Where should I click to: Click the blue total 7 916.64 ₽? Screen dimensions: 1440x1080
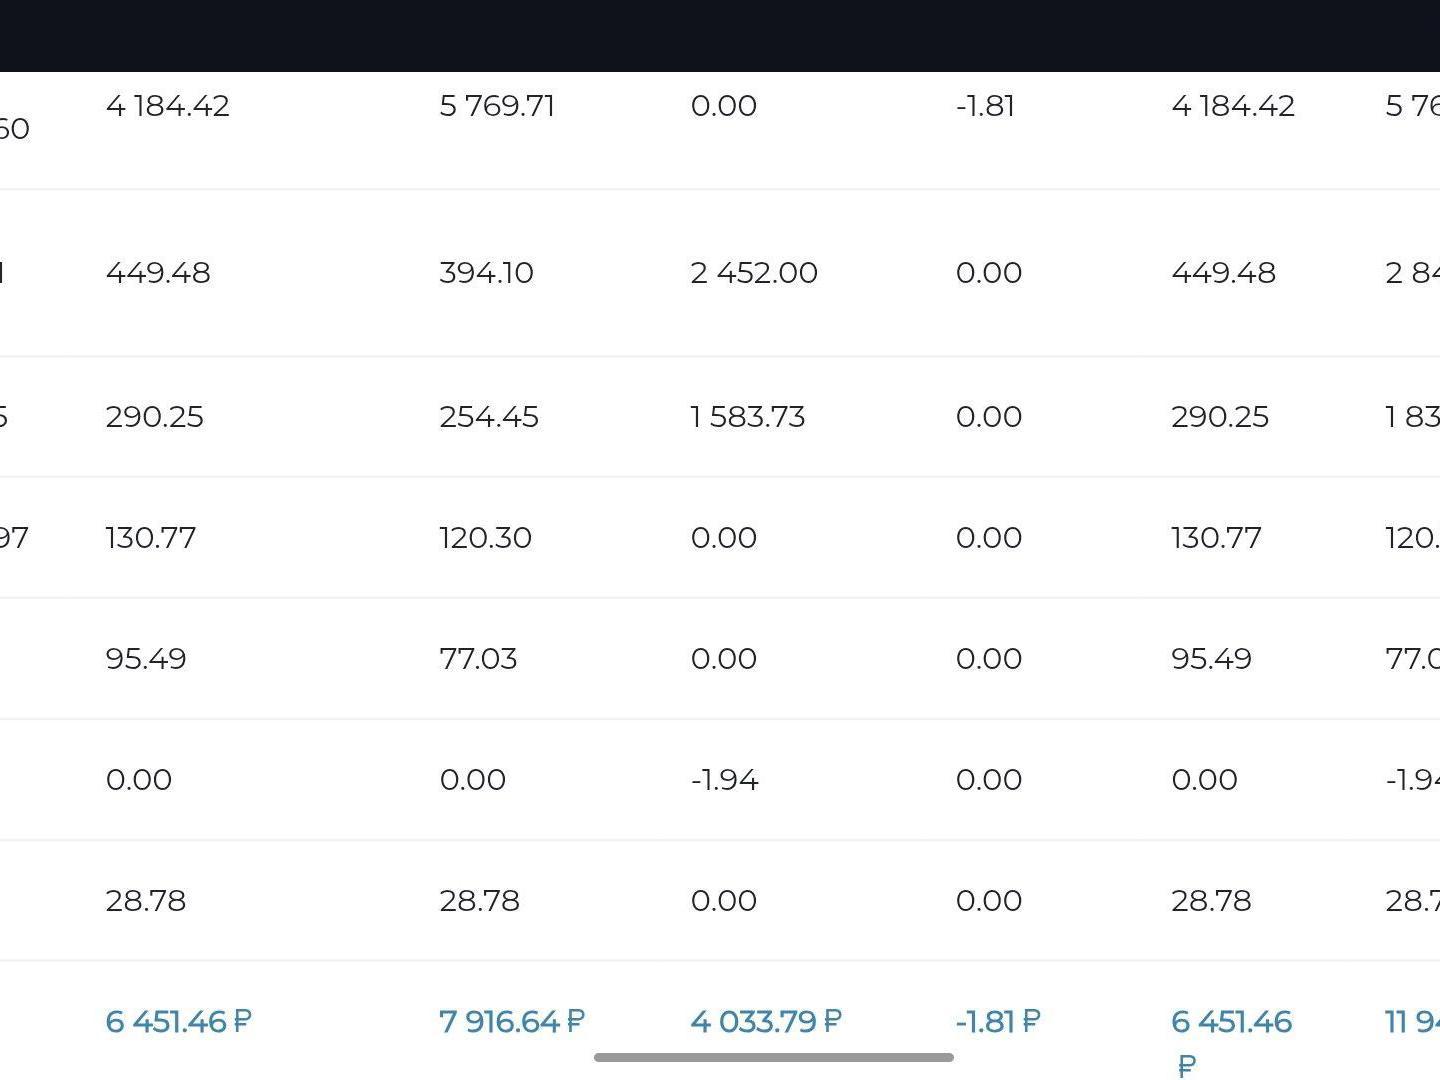[511, 1022]
